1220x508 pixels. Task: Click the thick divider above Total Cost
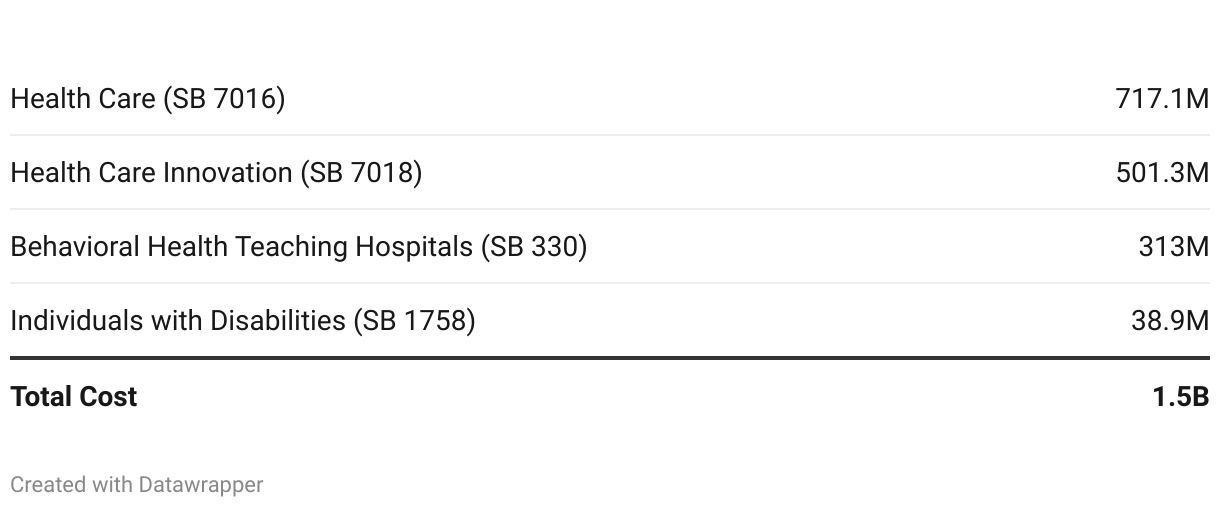coord(610,358)
